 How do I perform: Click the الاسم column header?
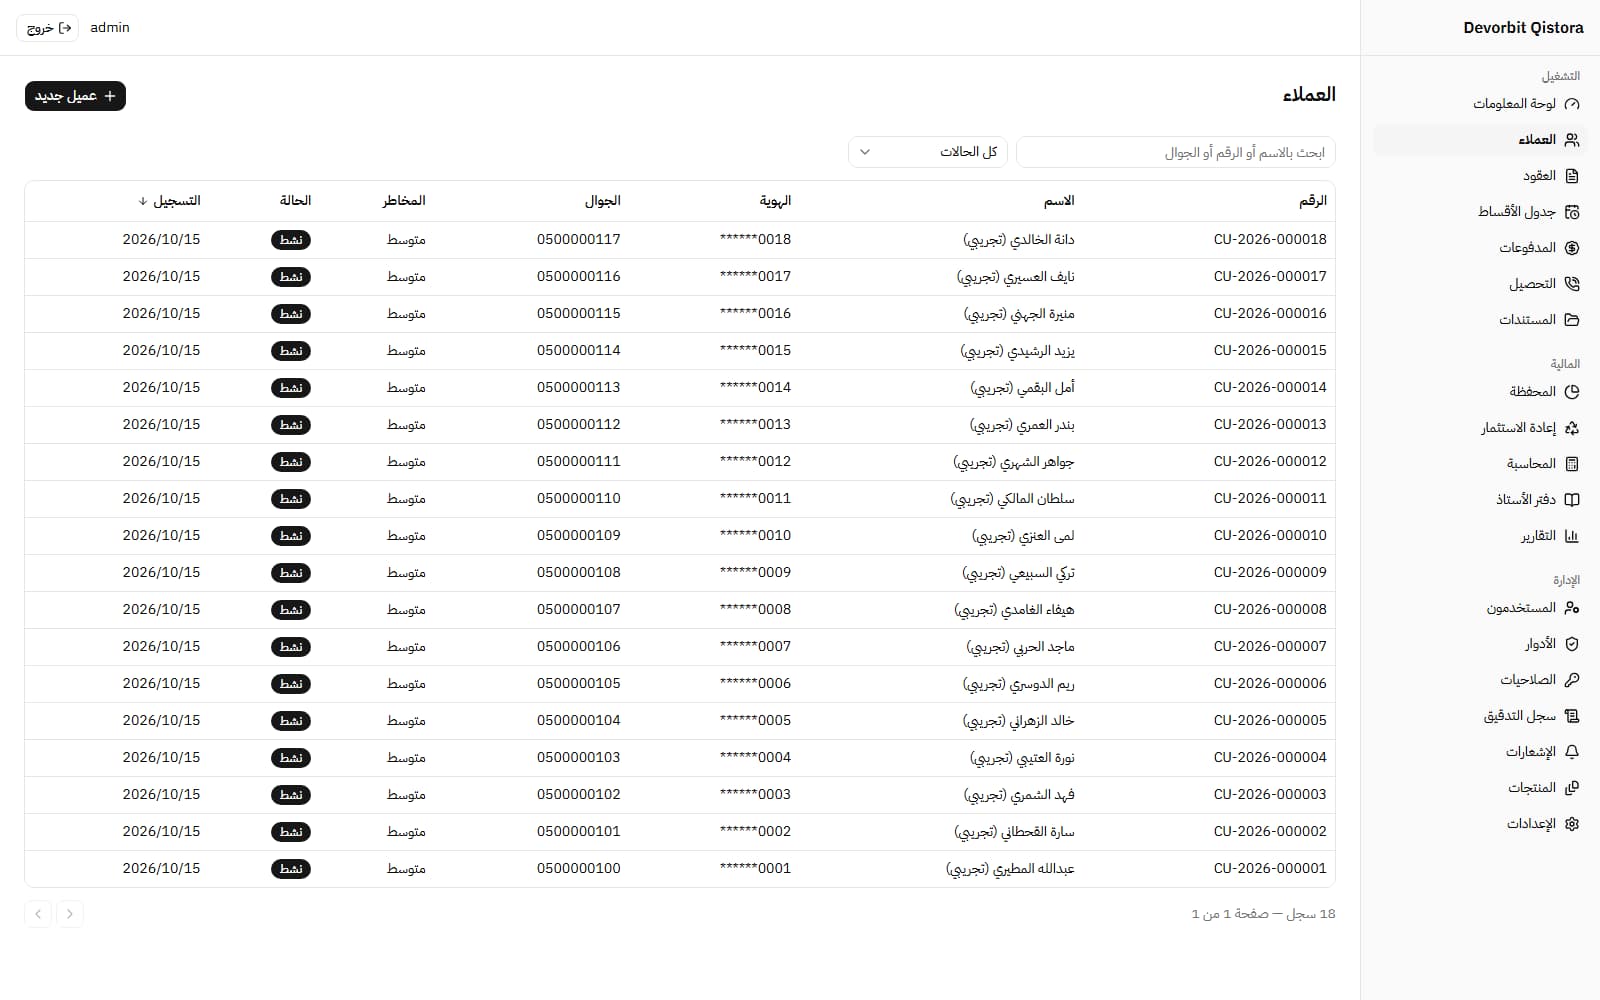pyautogui.click(x=1059, y=201)
